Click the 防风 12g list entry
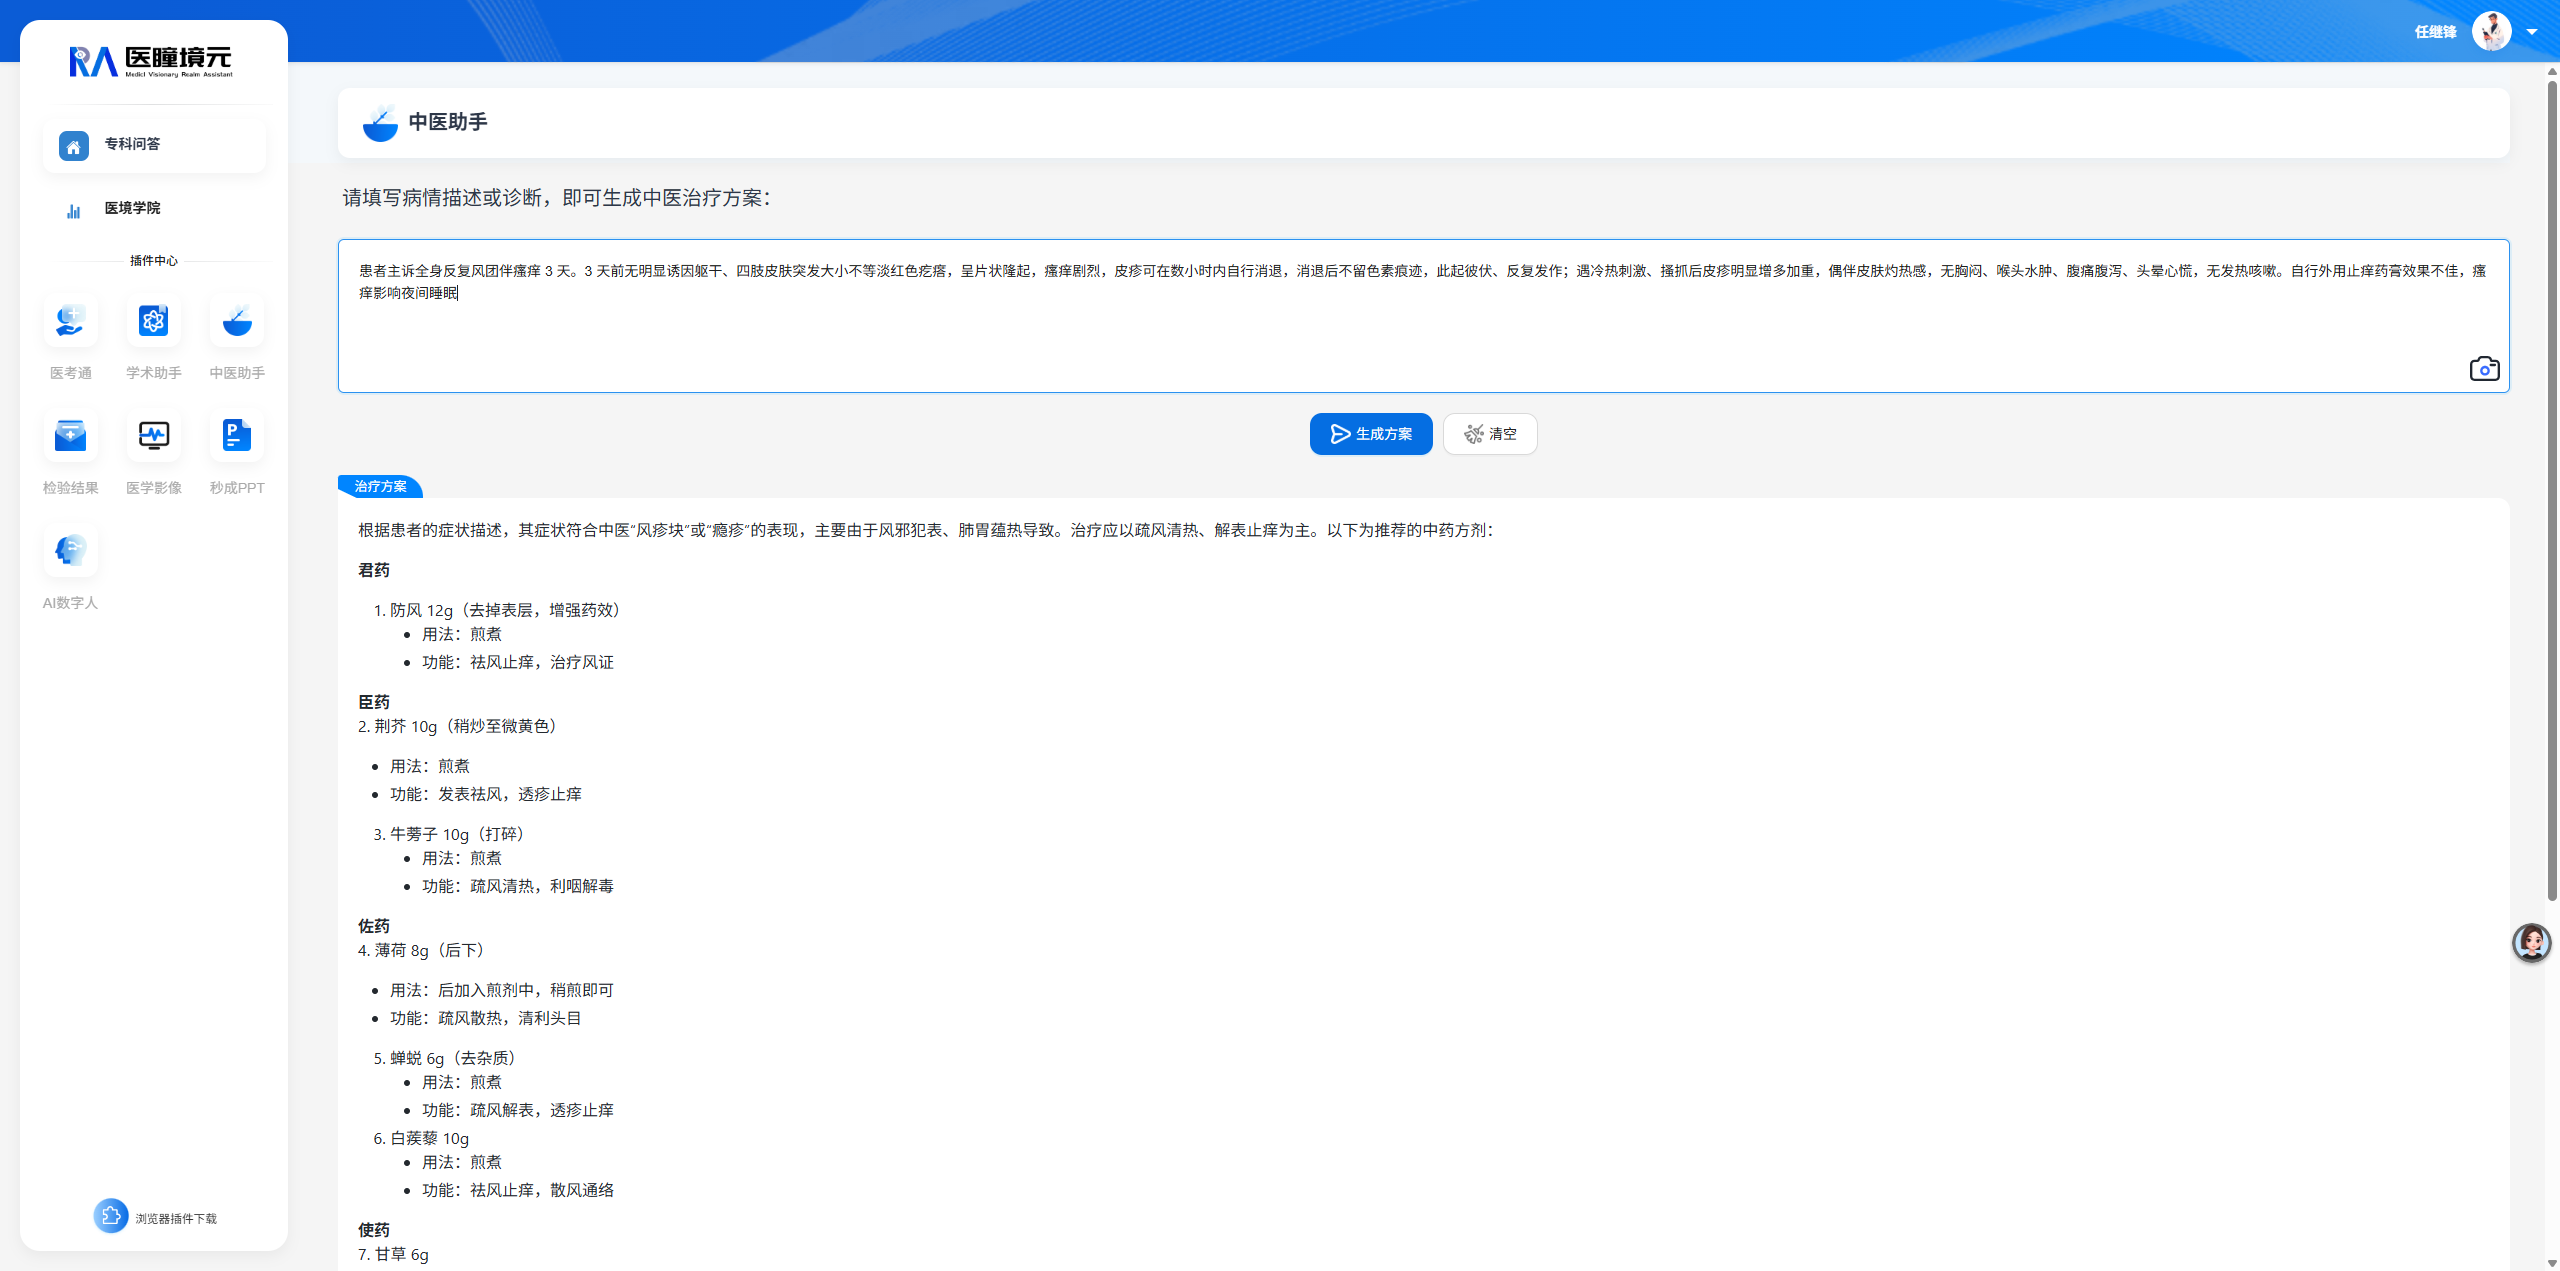This screenshot has width=2560, height=1271. [x=505, y=610]
